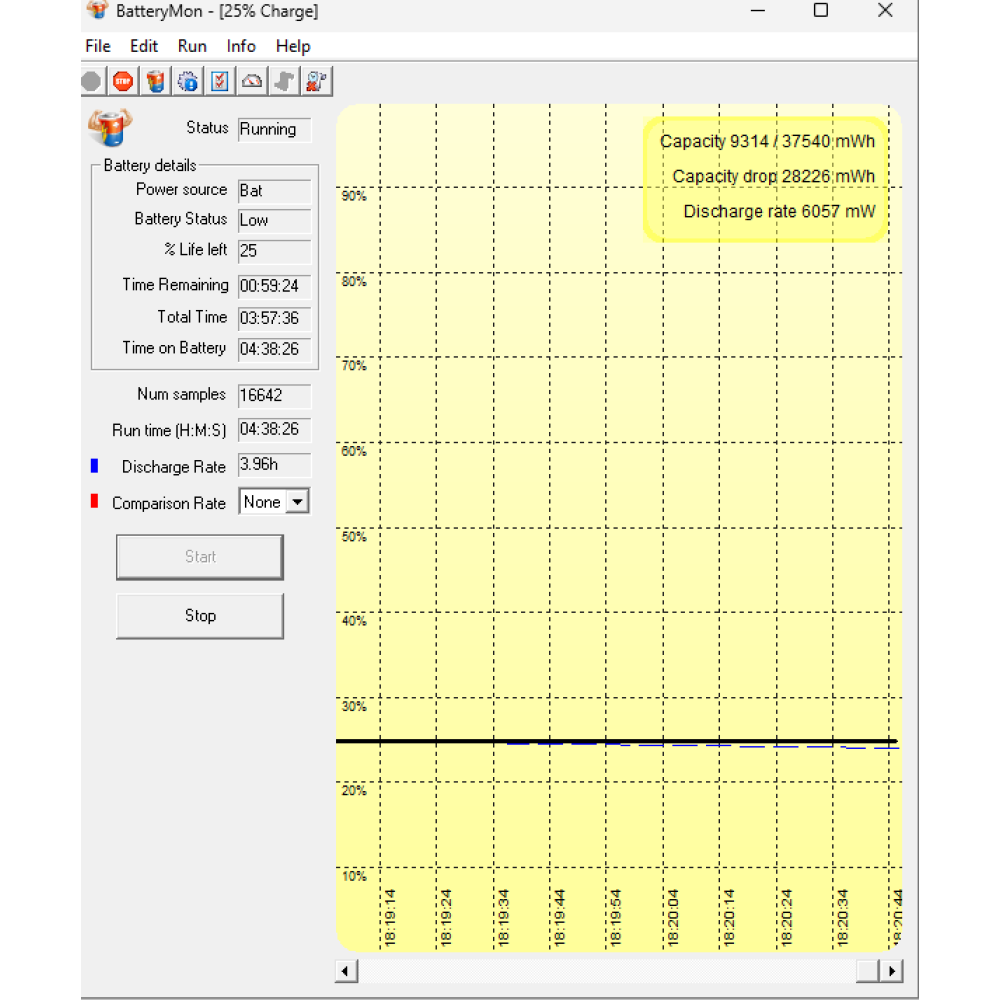Click the gauge meter toolbar icon
1000x1000 pixels.
coord(252,81)
